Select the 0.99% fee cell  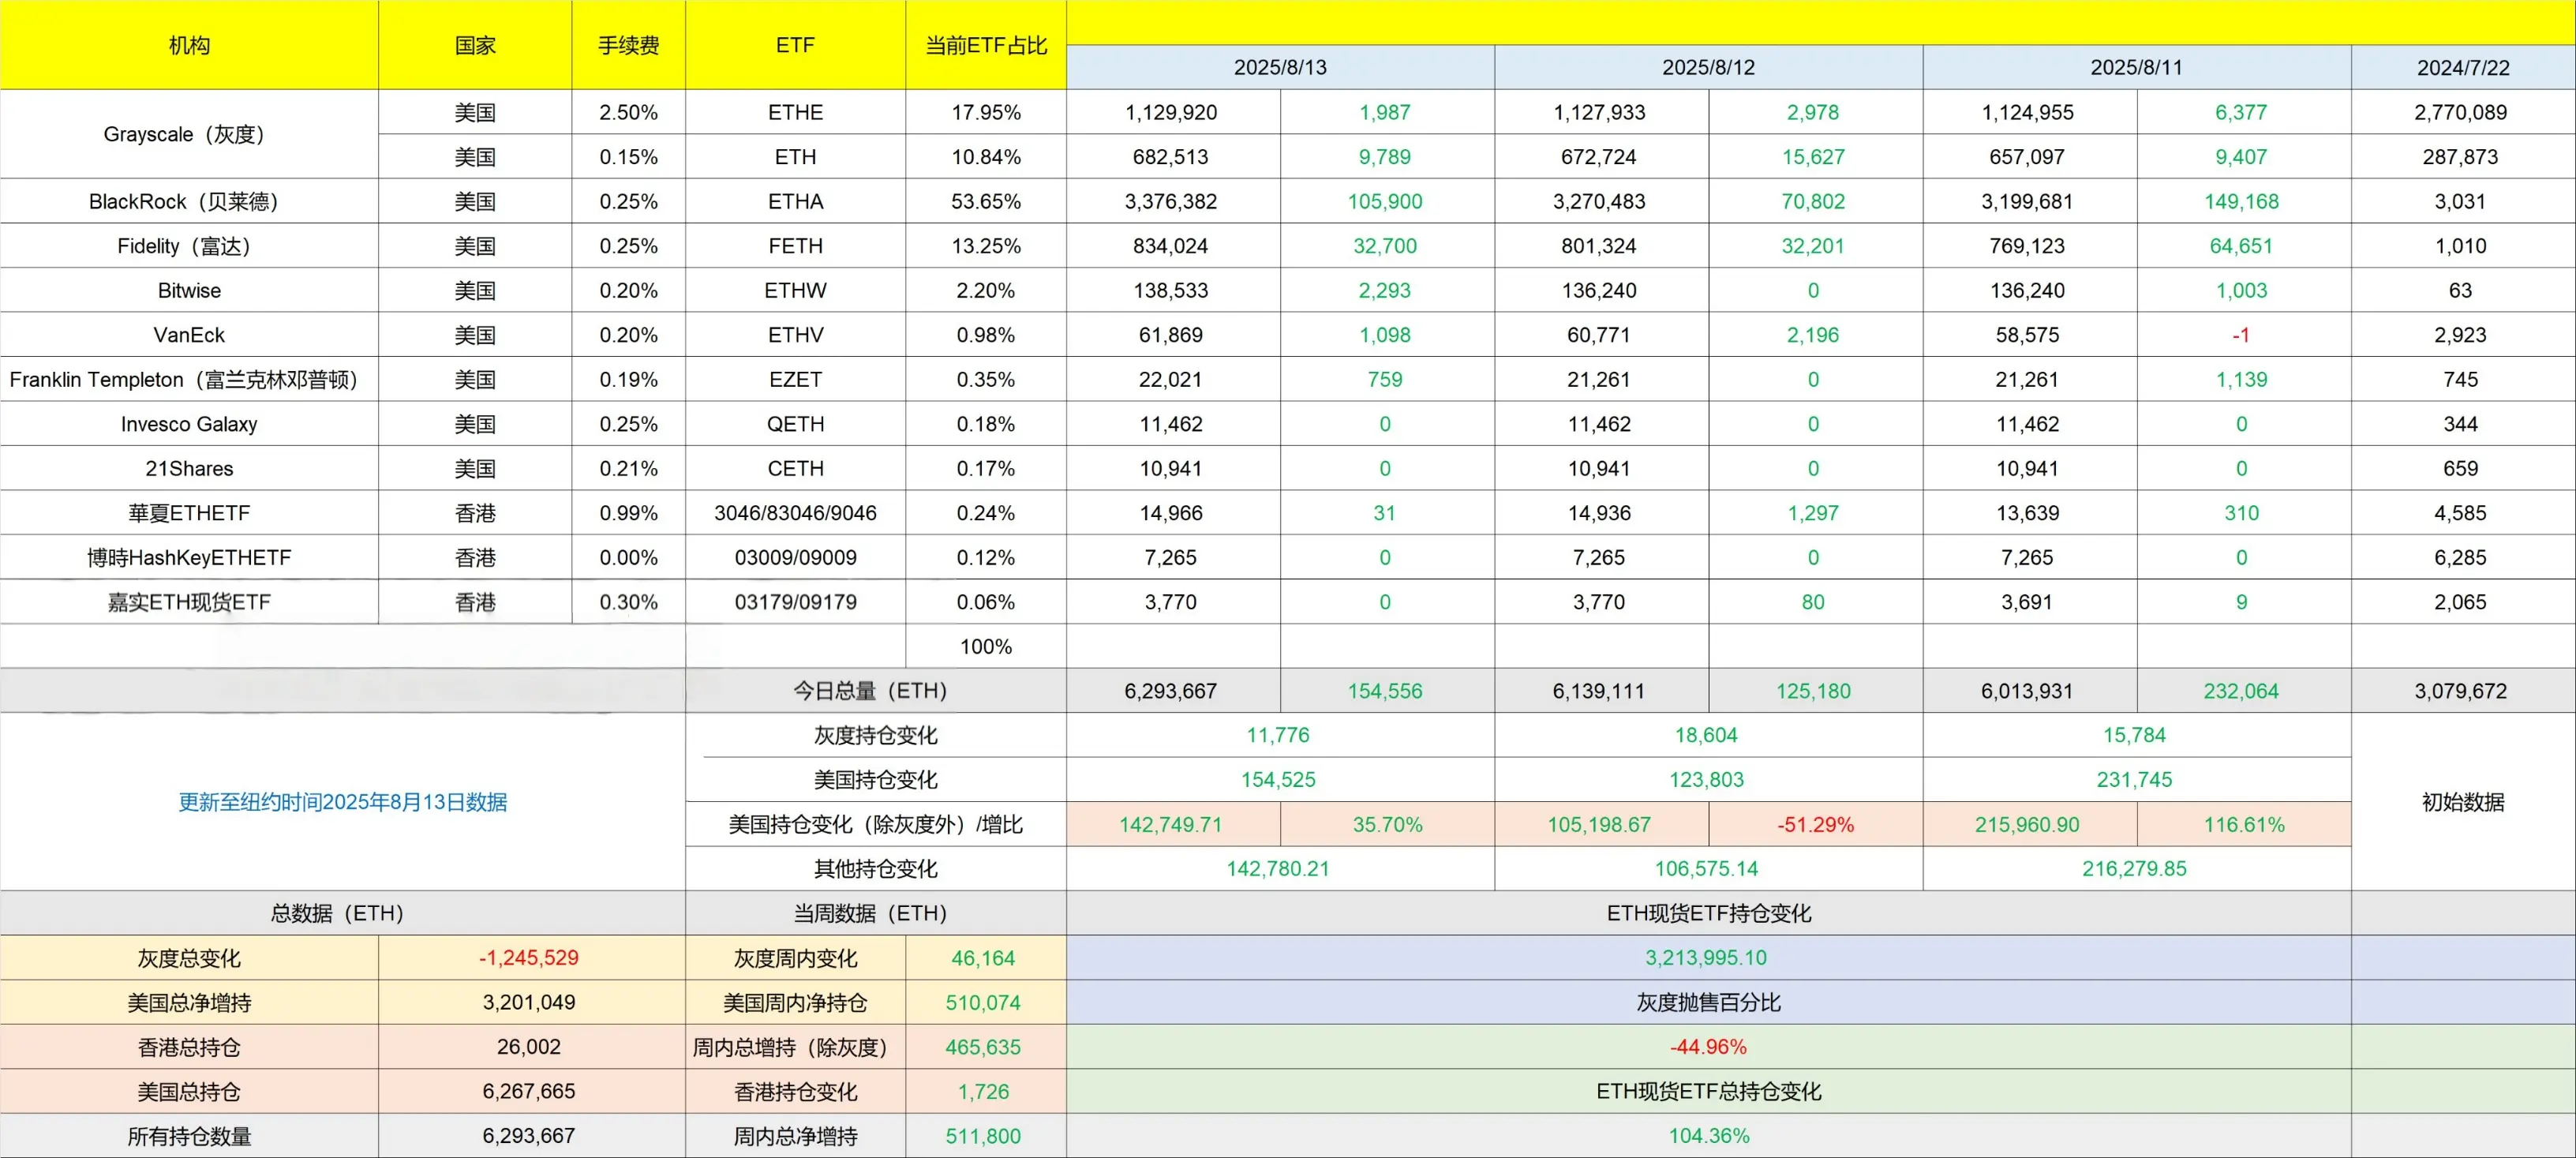pyautogui.click(x=628, y=513)
